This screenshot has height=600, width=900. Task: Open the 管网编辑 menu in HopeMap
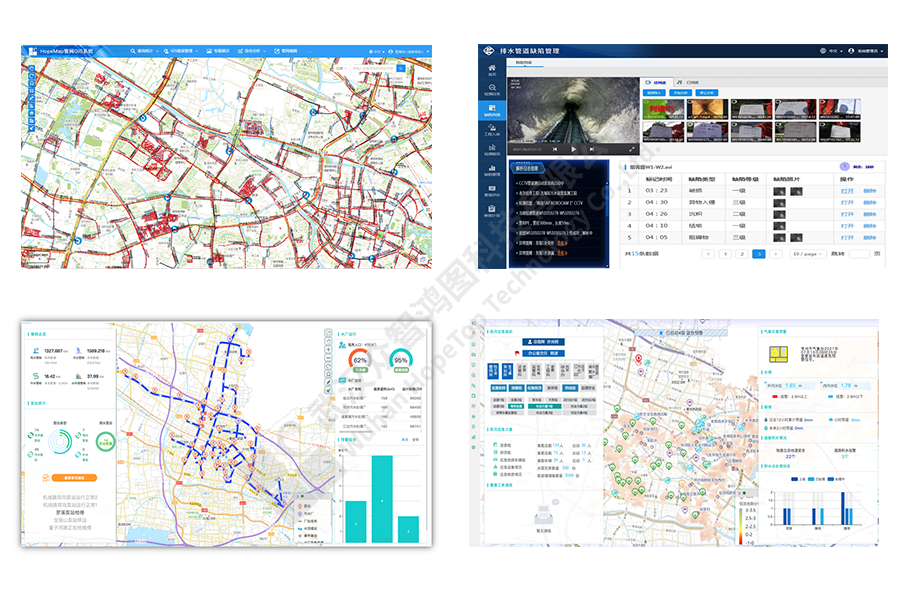pos(285,51)
